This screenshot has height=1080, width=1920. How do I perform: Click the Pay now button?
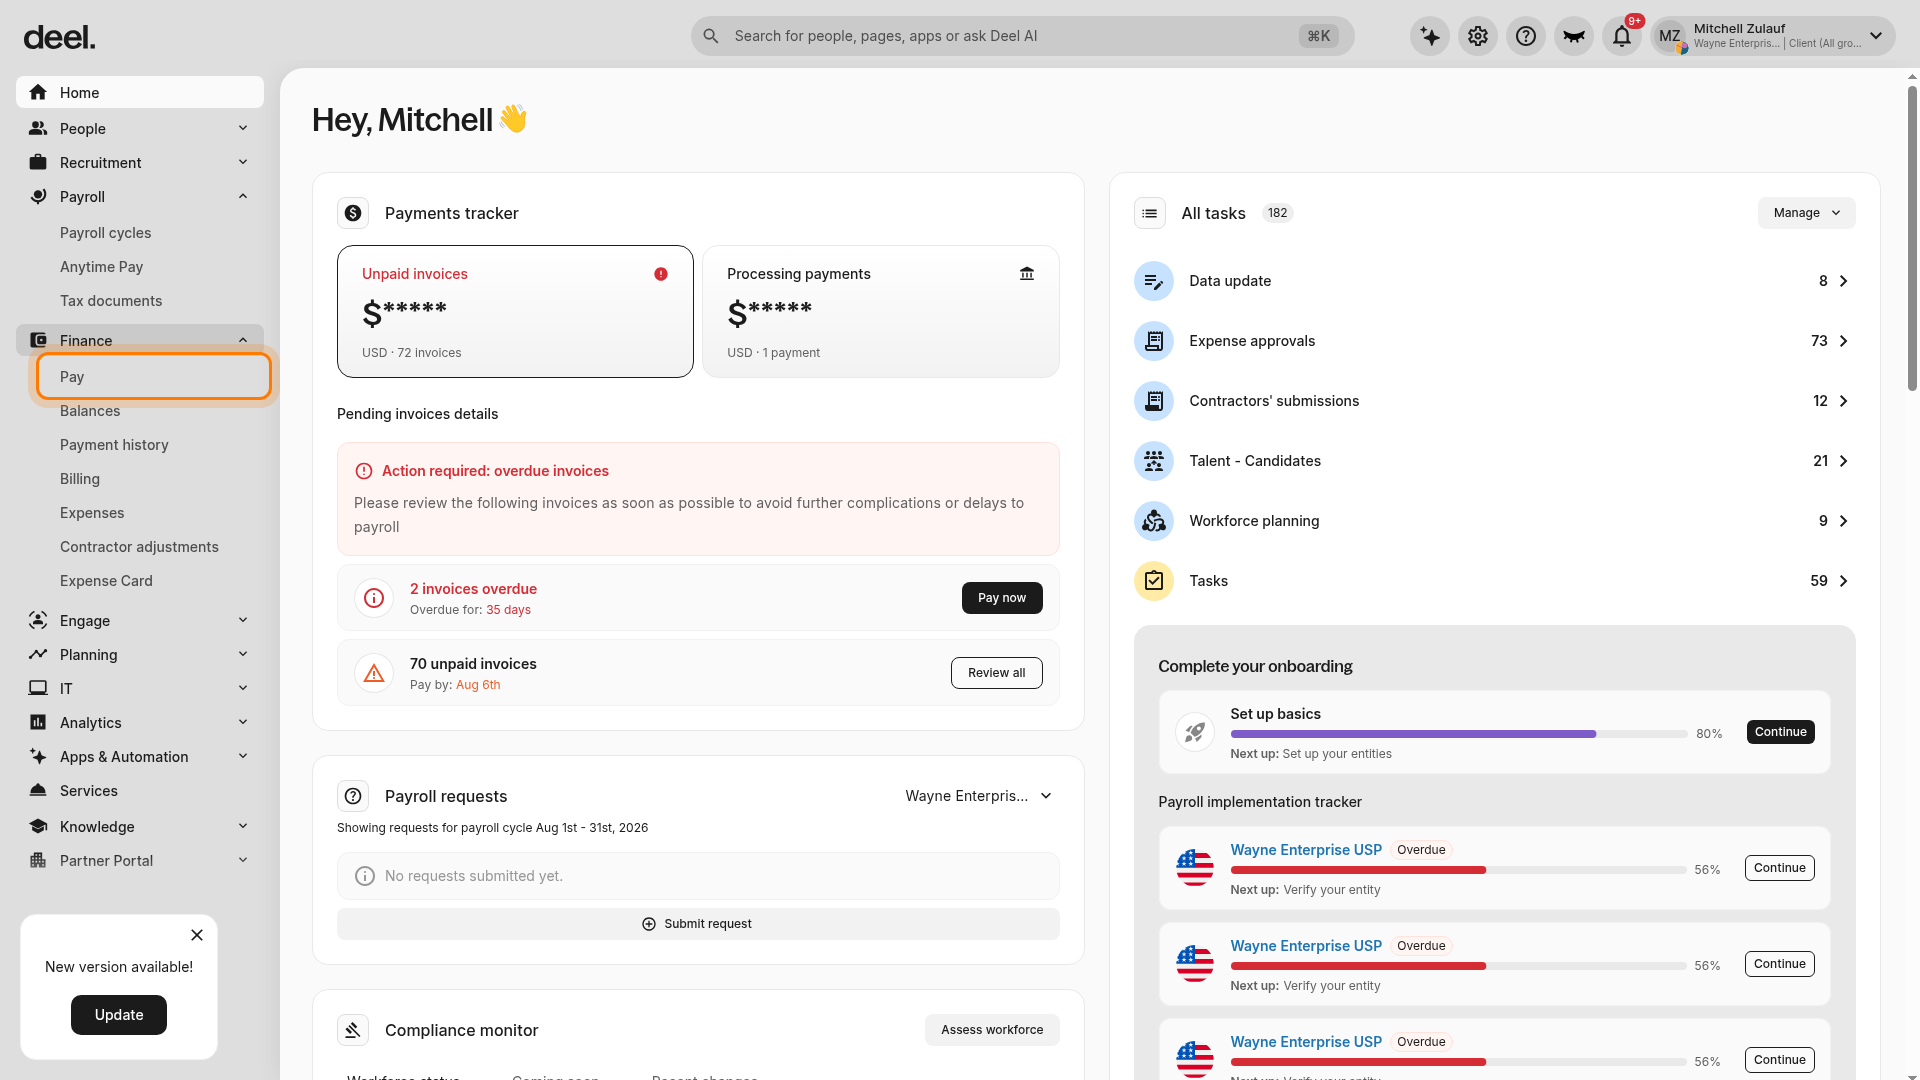click(1002, 598)
